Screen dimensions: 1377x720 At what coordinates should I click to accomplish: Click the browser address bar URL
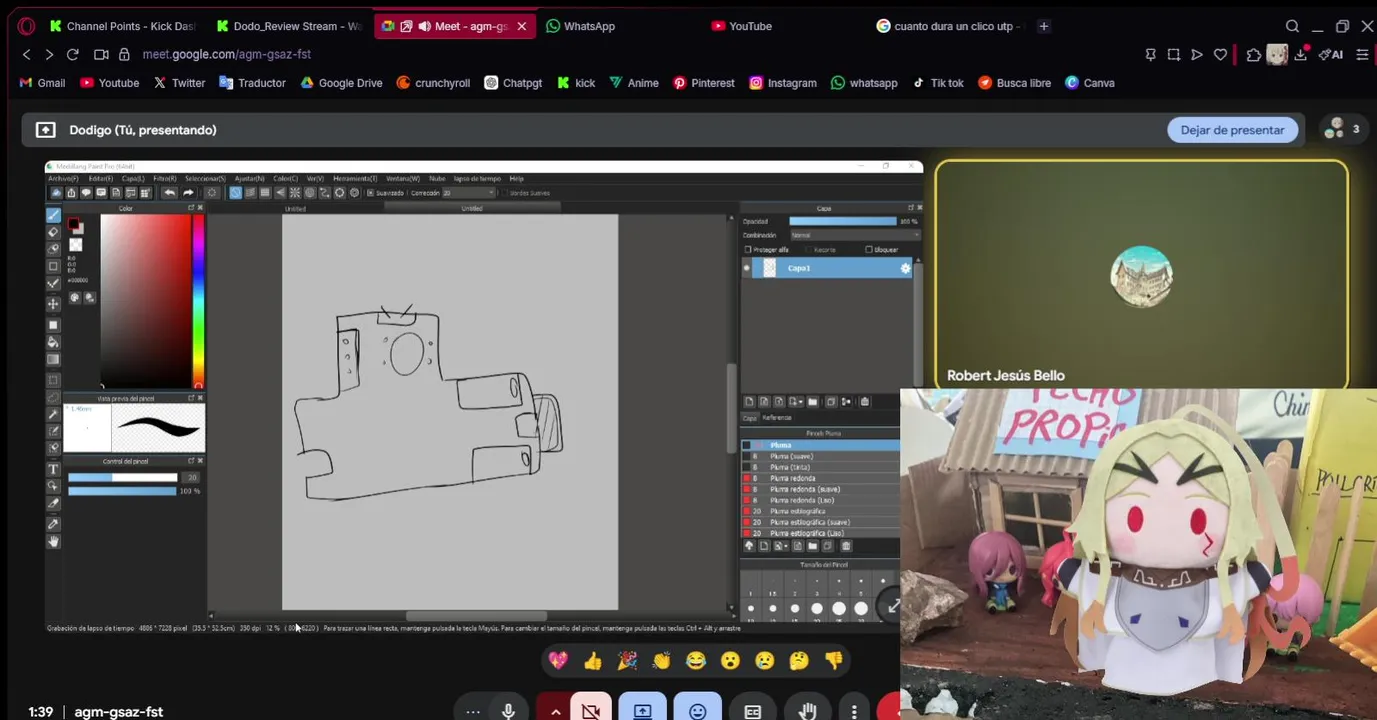click(x=226, y=54)
